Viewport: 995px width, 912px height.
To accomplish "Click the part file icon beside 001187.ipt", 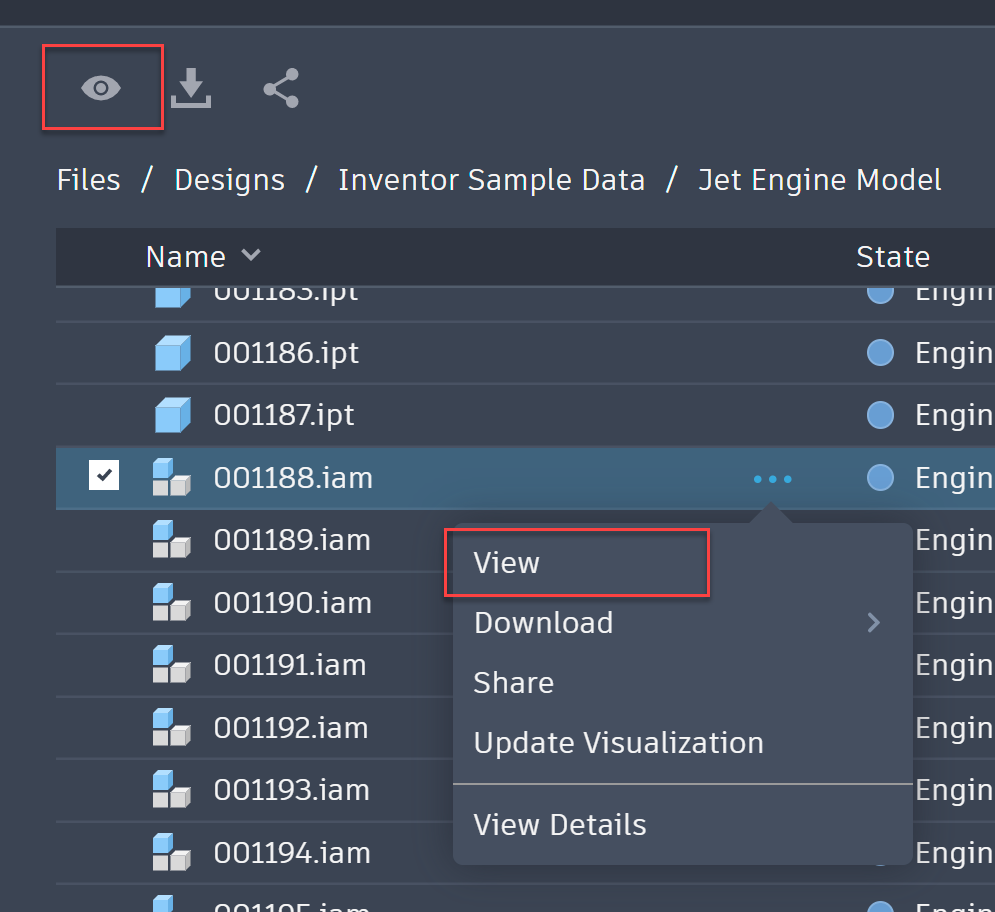I will [x=172, y=414].
